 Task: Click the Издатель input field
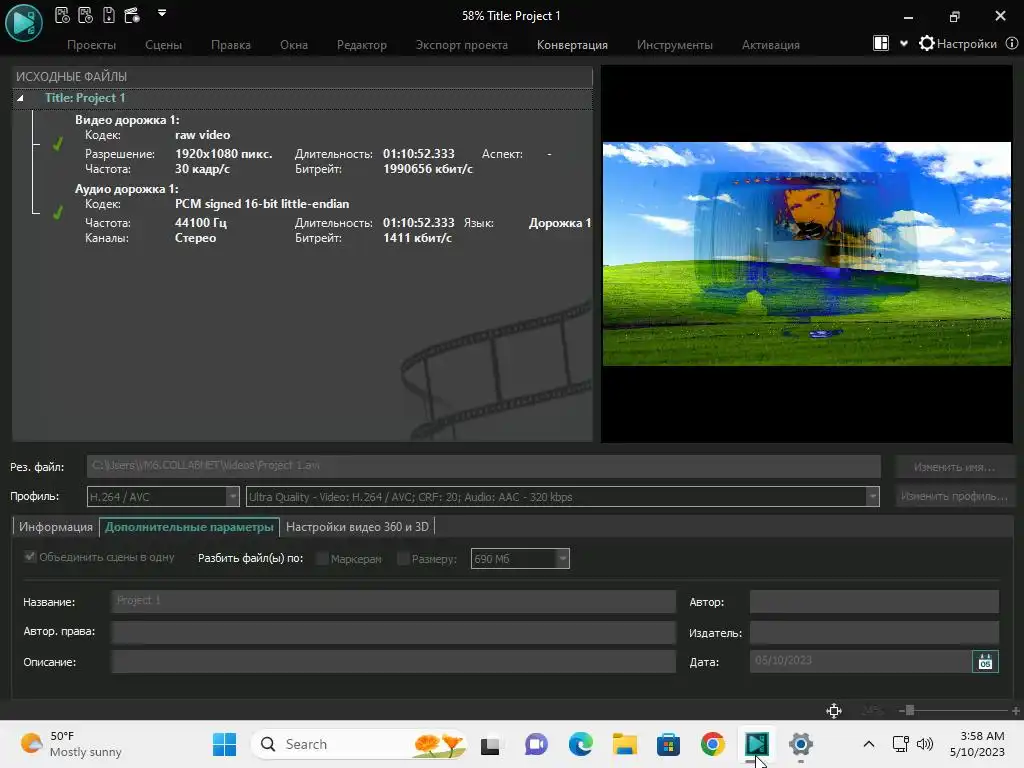click(874, 632)
